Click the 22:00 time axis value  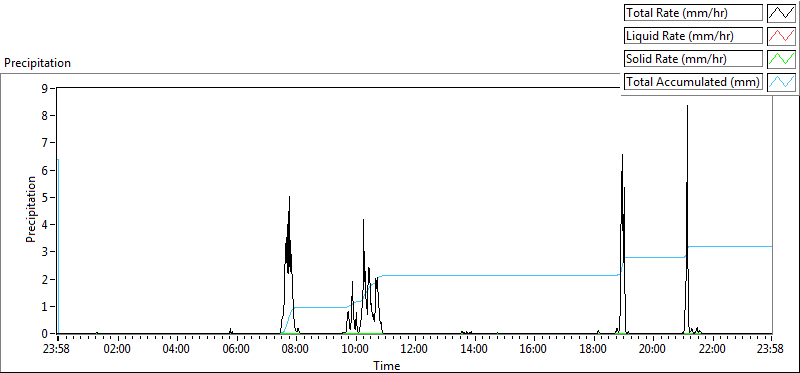(x=712, y=350)
